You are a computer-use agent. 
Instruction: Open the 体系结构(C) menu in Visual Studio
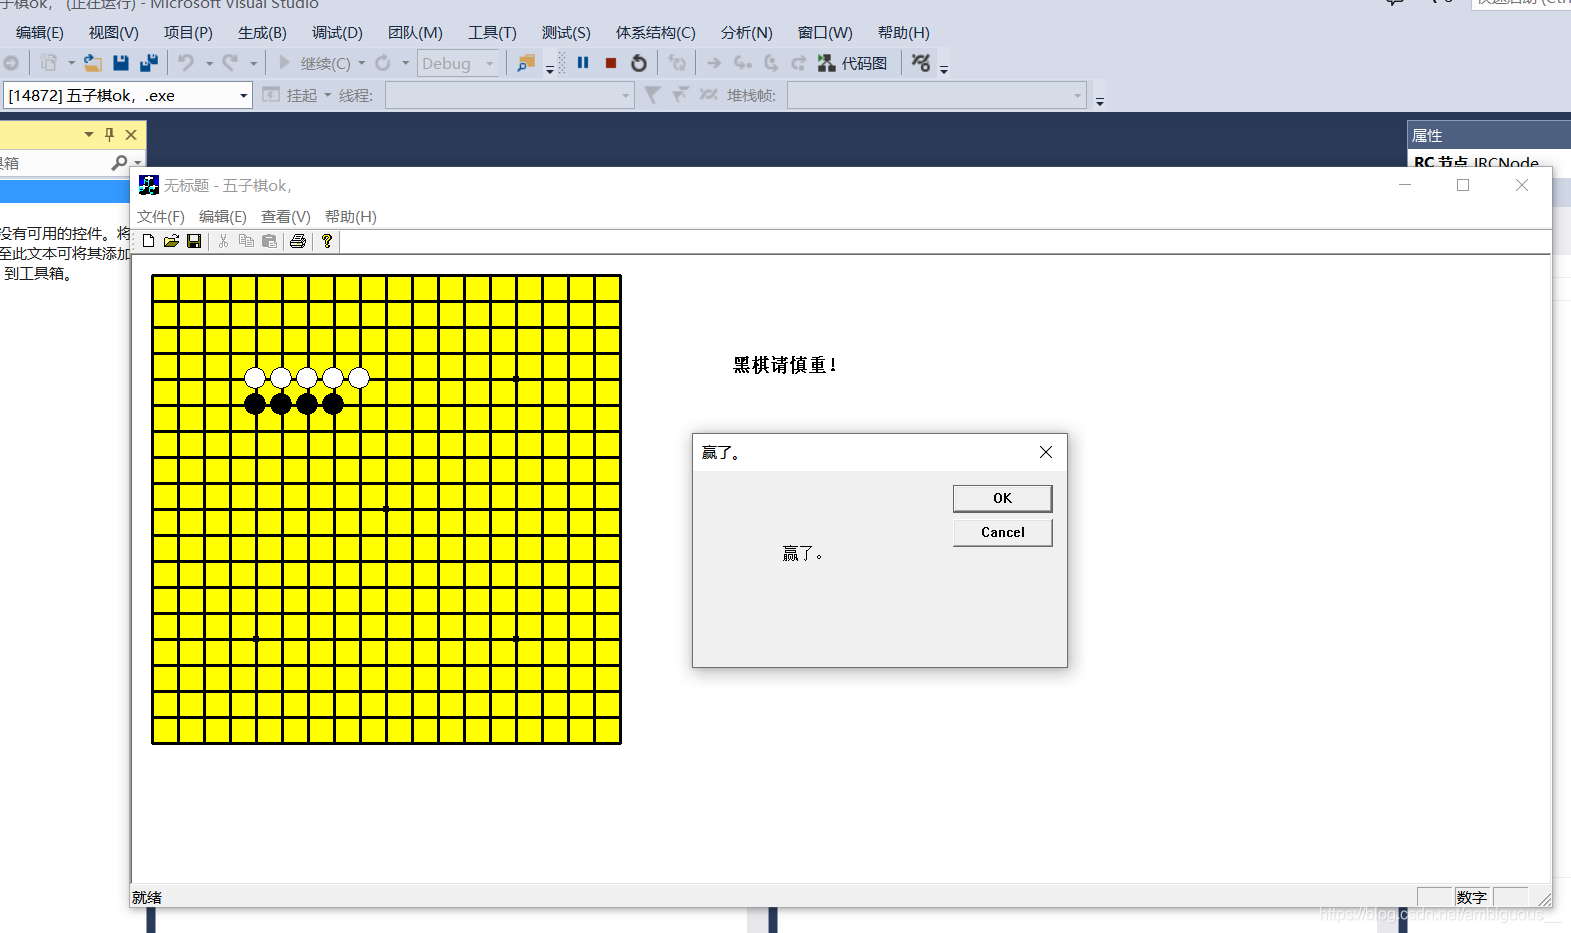(655, 33)
